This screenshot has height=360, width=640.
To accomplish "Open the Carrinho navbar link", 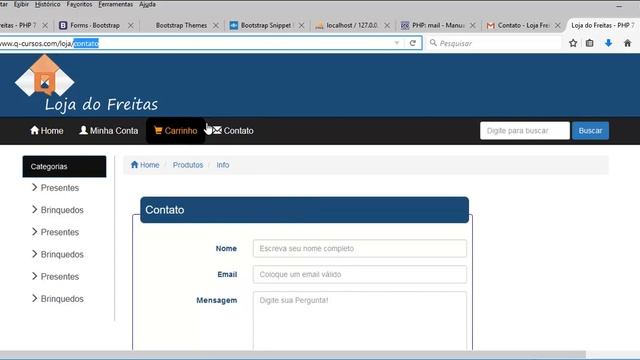I will pos(176,131).
